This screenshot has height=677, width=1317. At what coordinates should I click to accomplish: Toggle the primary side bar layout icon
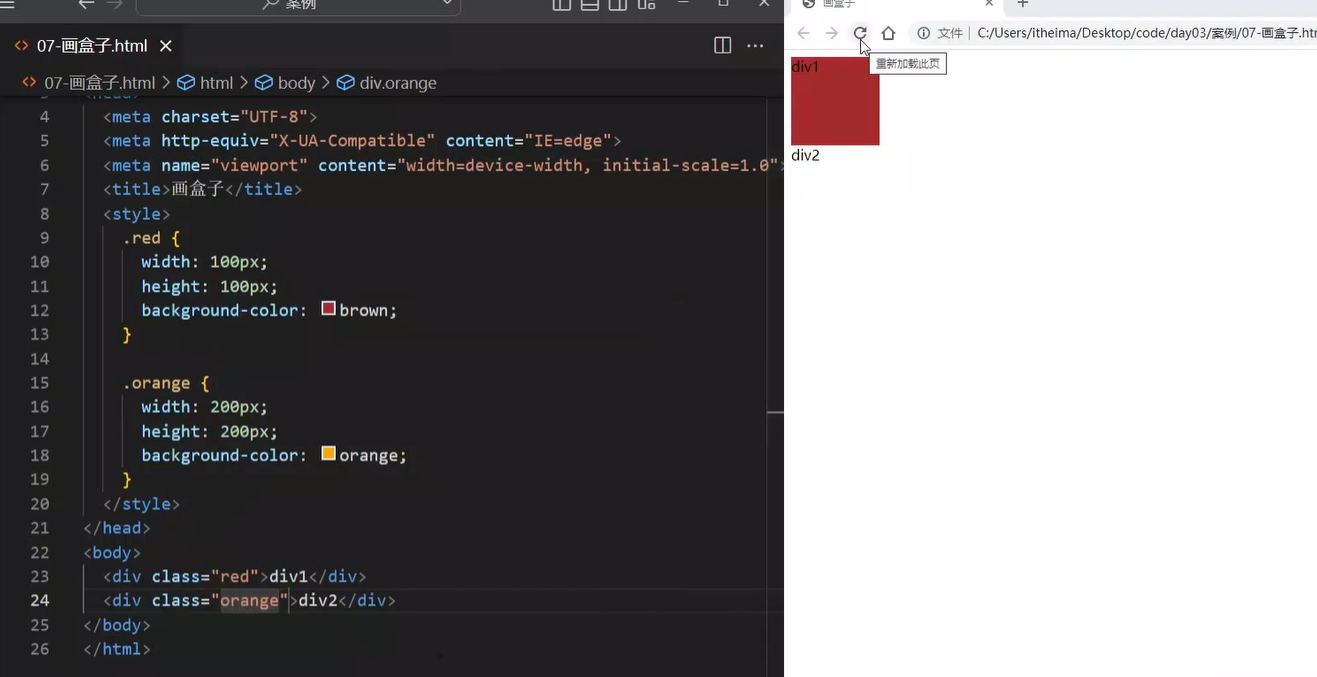[x=562, y=4]
